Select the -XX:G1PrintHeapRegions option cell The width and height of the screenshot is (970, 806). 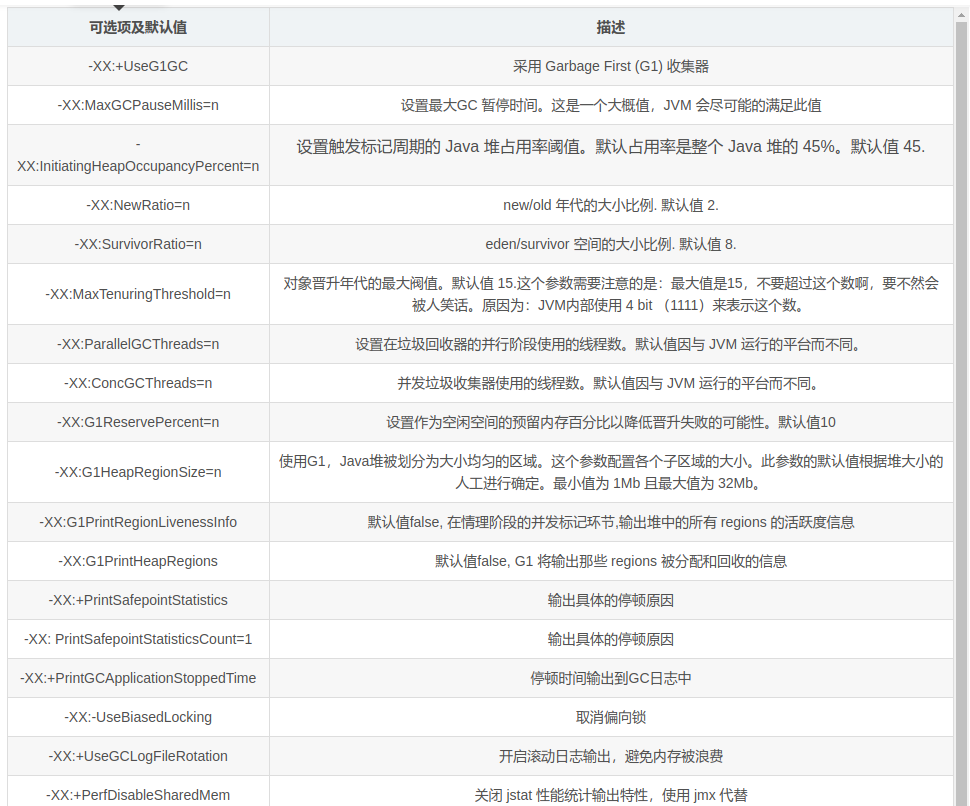point(138,561)
